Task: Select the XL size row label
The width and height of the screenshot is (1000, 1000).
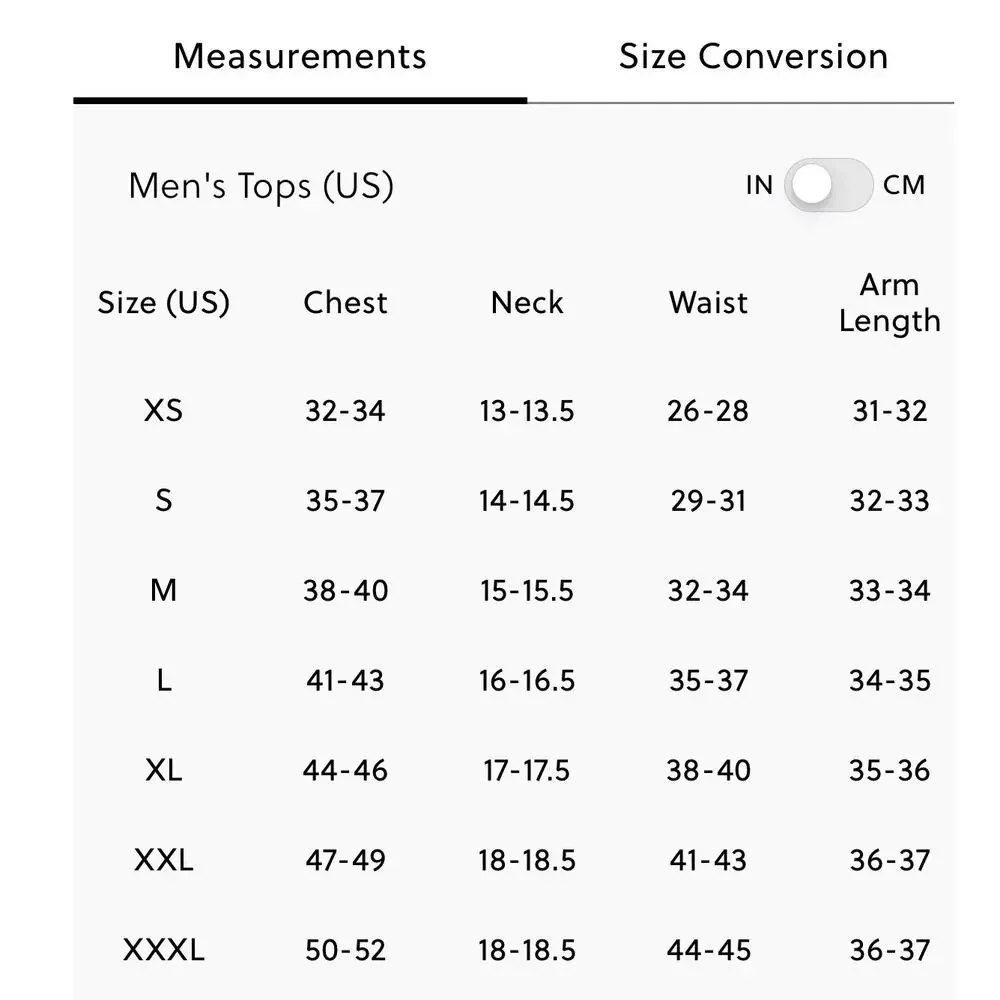Action: click(164, 770)
